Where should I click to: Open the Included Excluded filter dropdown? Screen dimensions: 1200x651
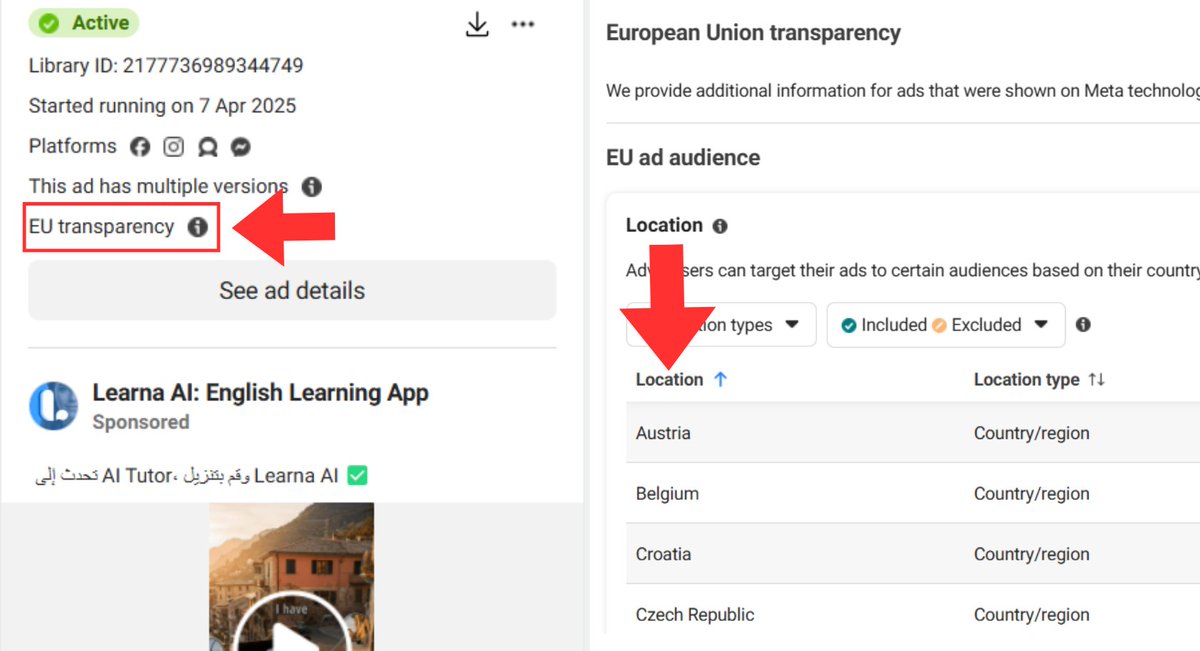946,325
